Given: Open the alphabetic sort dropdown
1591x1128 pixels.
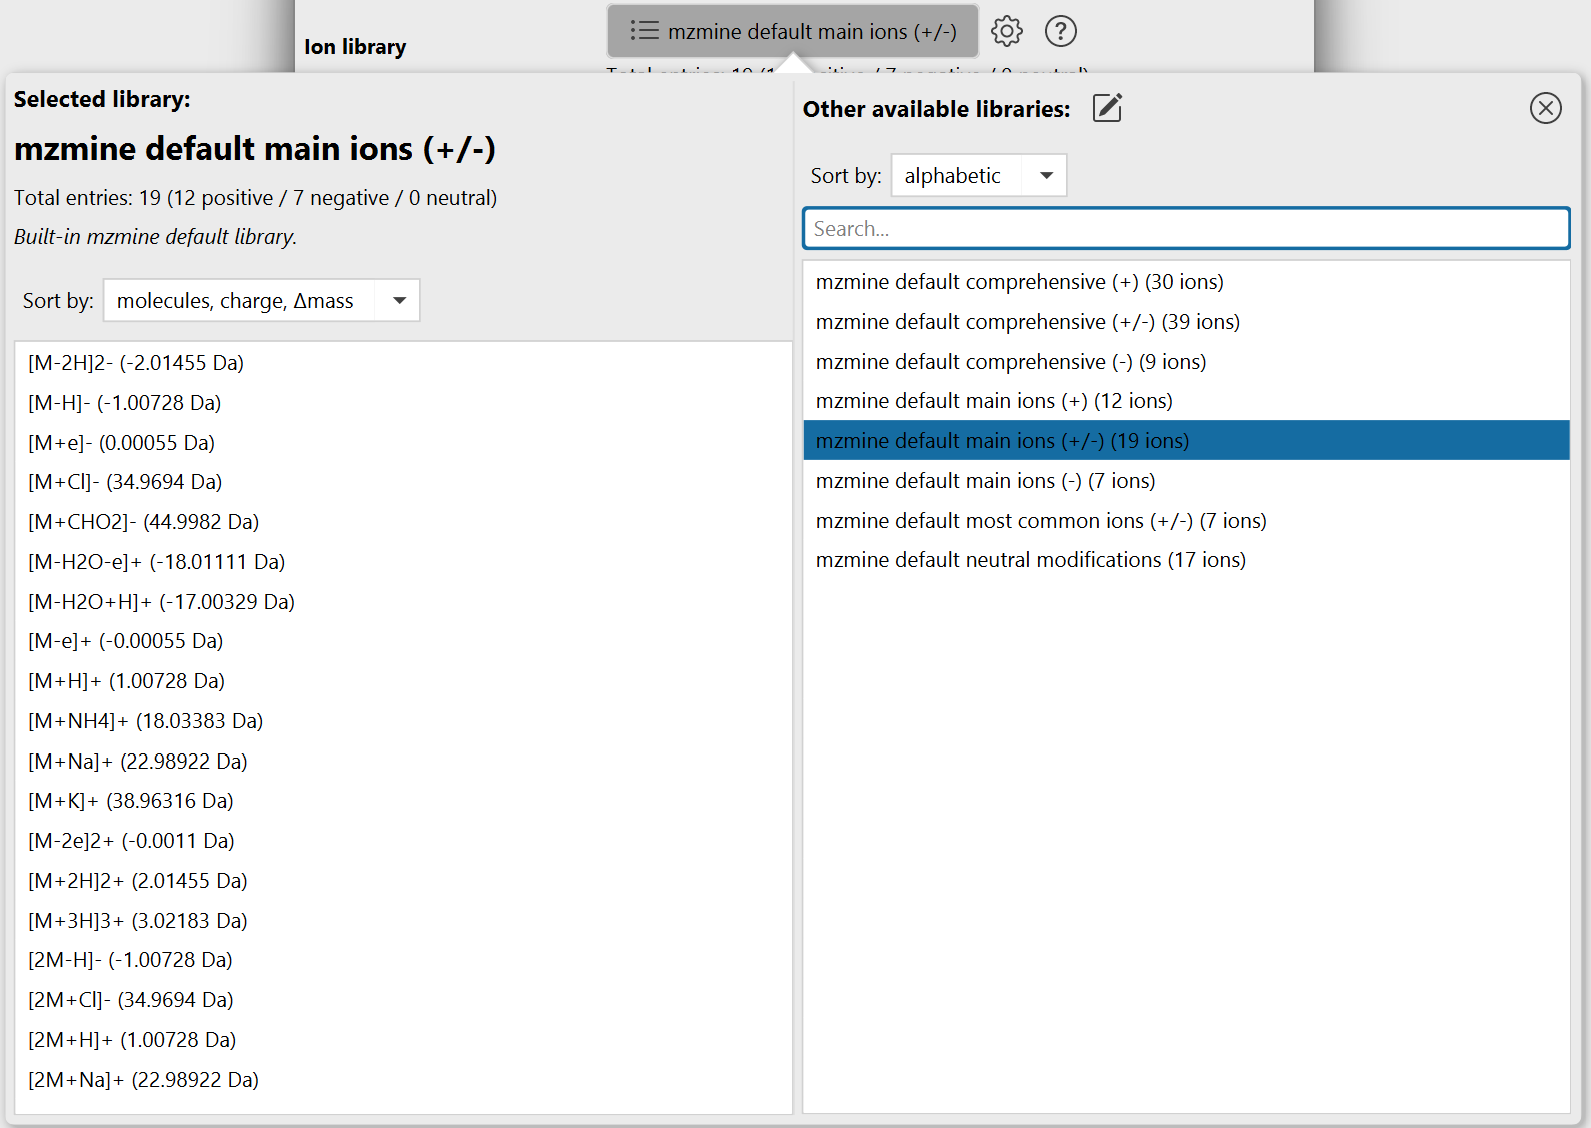Looking at the screenshot, I should pyautogui.click(x=979, y=175).
